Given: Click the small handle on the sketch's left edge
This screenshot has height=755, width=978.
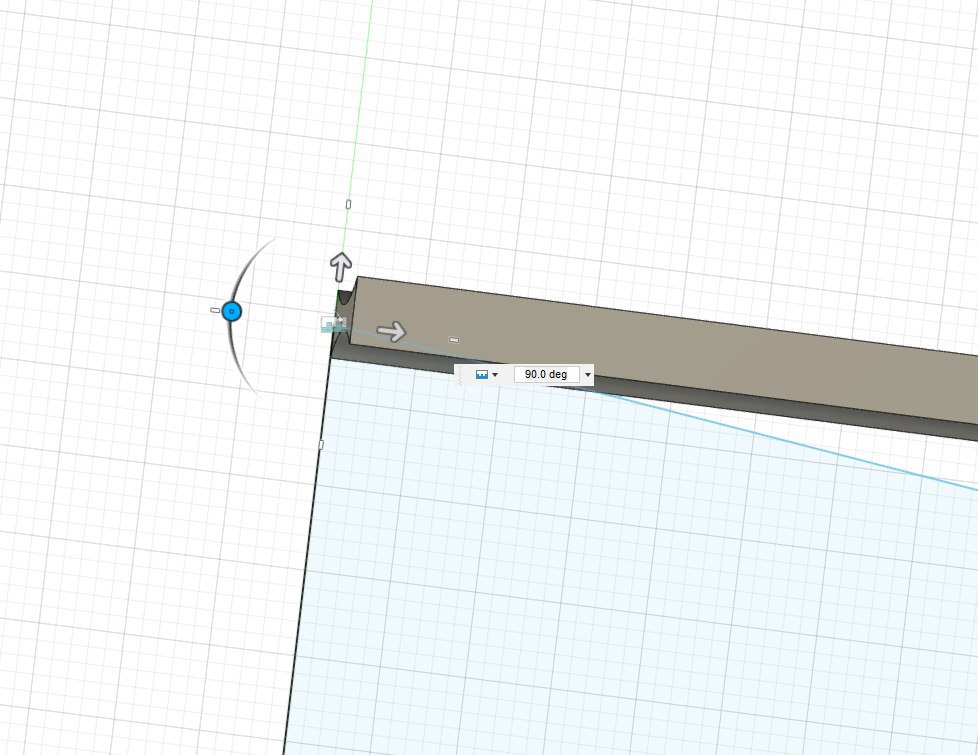Looking at the screenshot, I should pyautogui.click(x=321, y=444).
